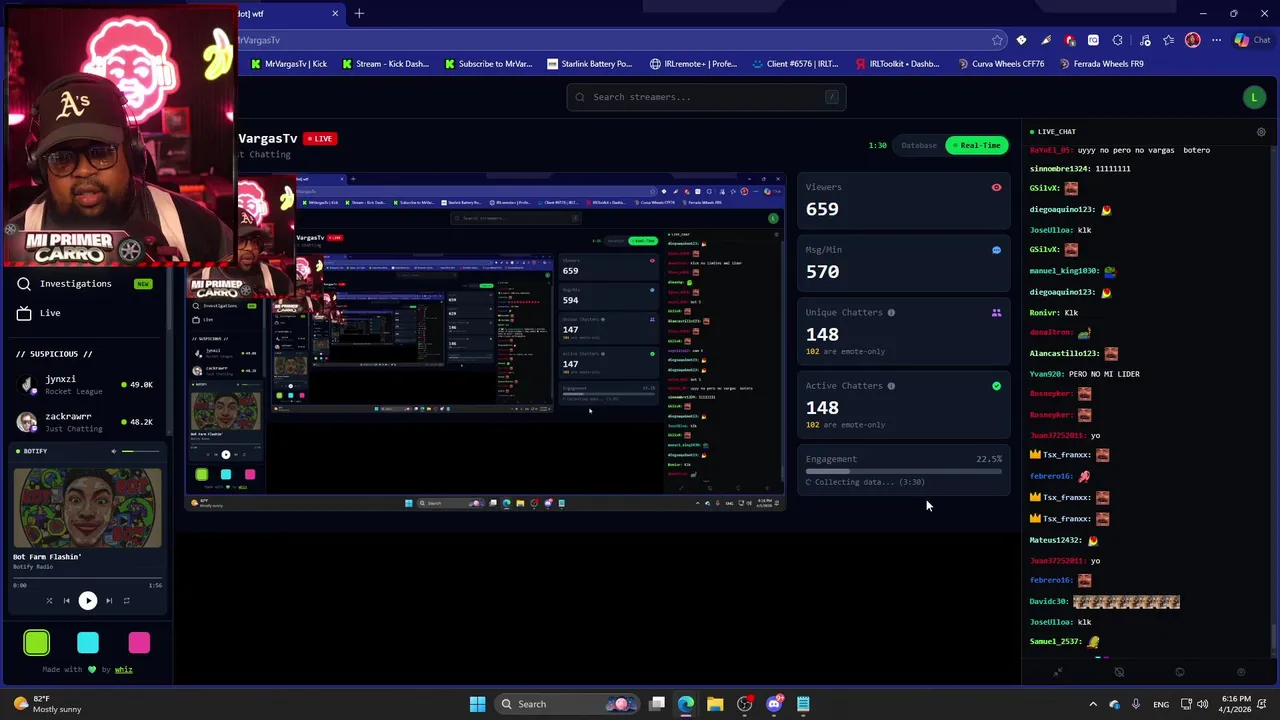The image size is (1280, 720).
Task: Skip to next track in Botify player
Action: (109, 601)
